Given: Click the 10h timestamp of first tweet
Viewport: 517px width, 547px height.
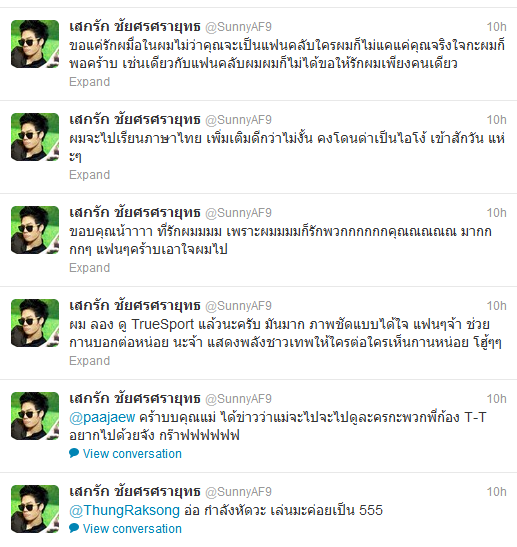Looking at the screenshot, I should (x=496, y=27).
